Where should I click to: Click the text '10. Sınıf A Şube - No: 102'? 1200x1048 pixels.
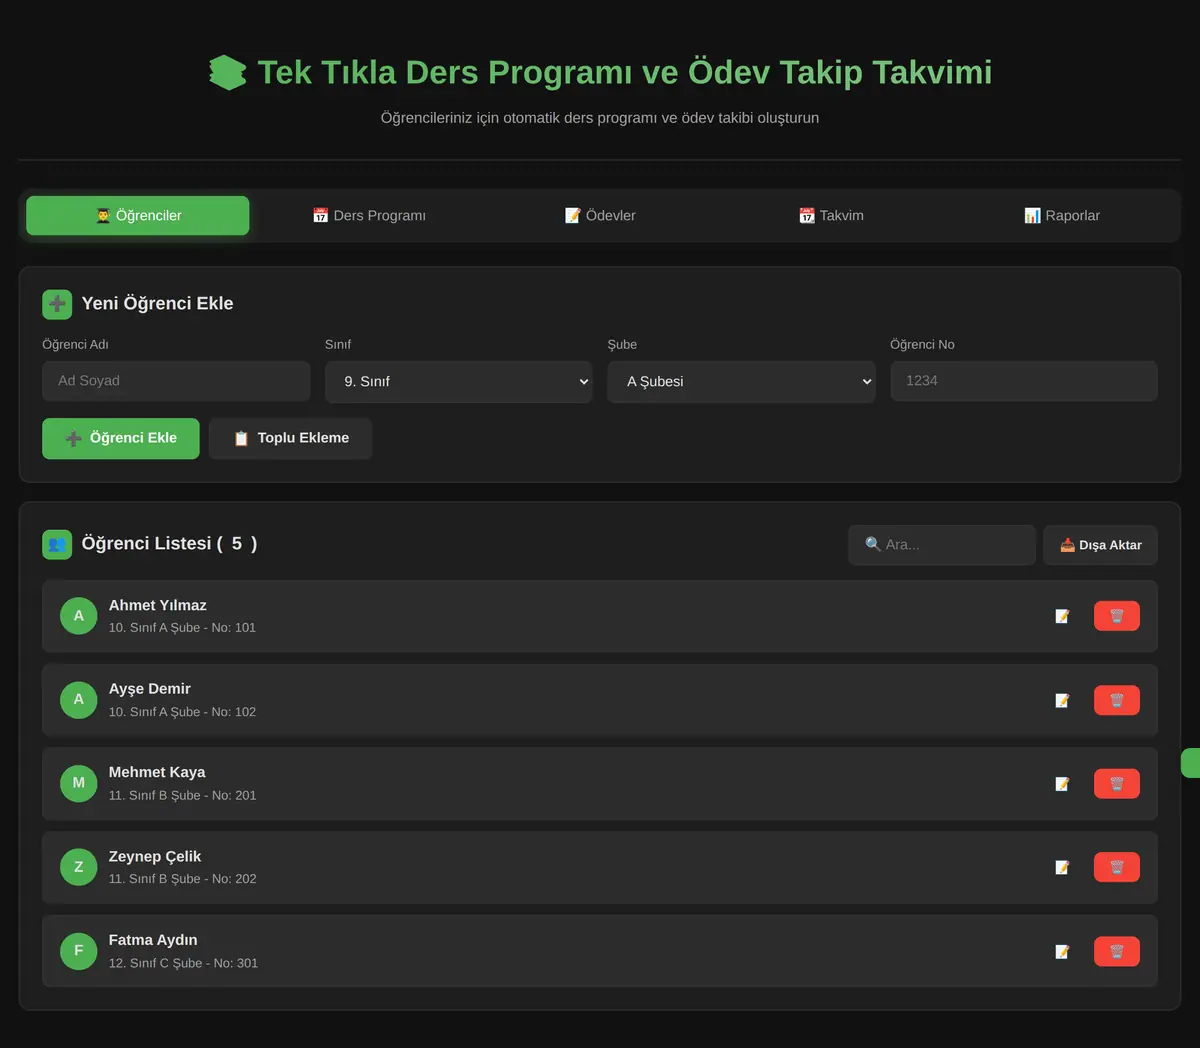click(182, 712)
